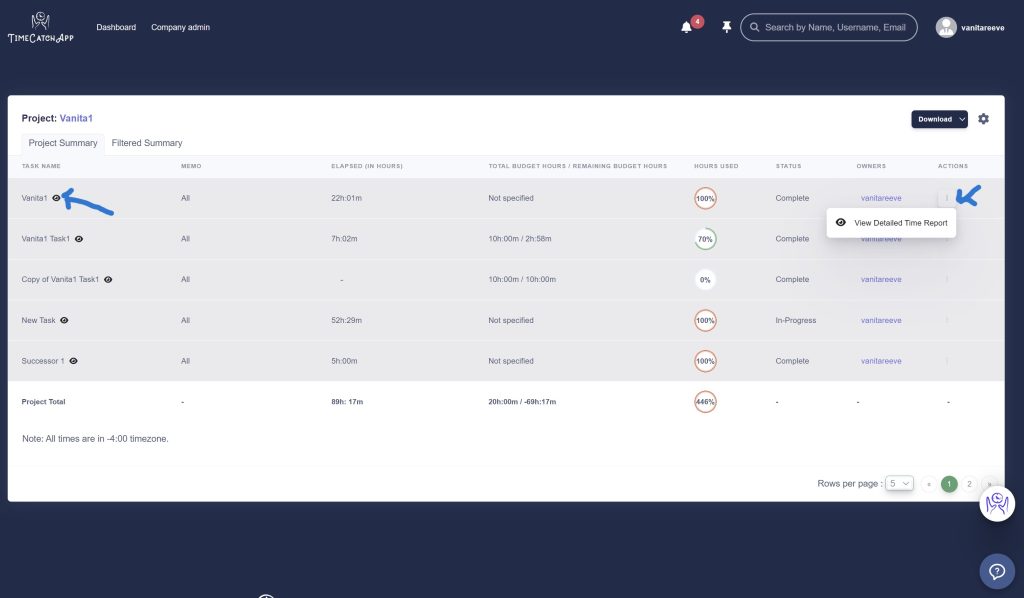Open the Company admin link
The width and height of the screenshot is (1024, 598).
180,27
